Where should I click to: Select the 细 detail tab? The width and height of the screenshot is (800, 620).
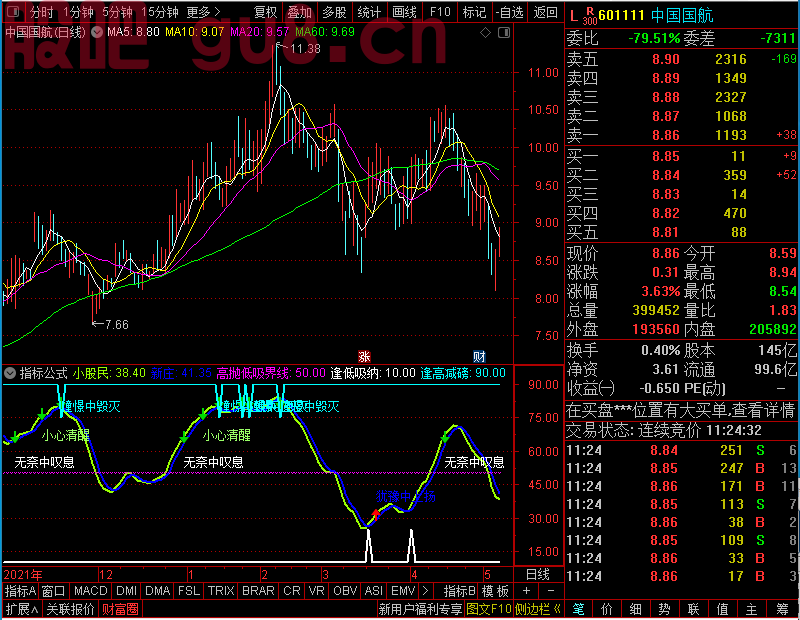[636, 609]
